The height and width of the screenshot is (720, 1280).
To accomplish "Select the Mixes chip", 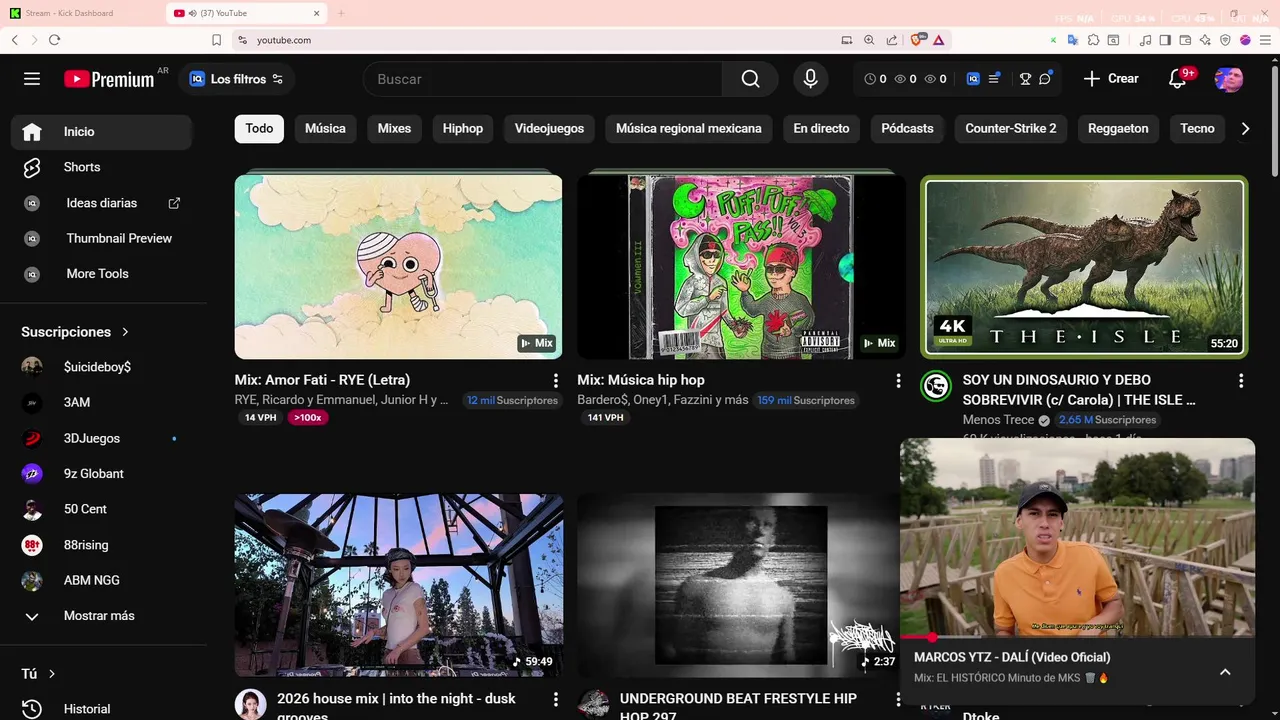I will click(394, 128).
